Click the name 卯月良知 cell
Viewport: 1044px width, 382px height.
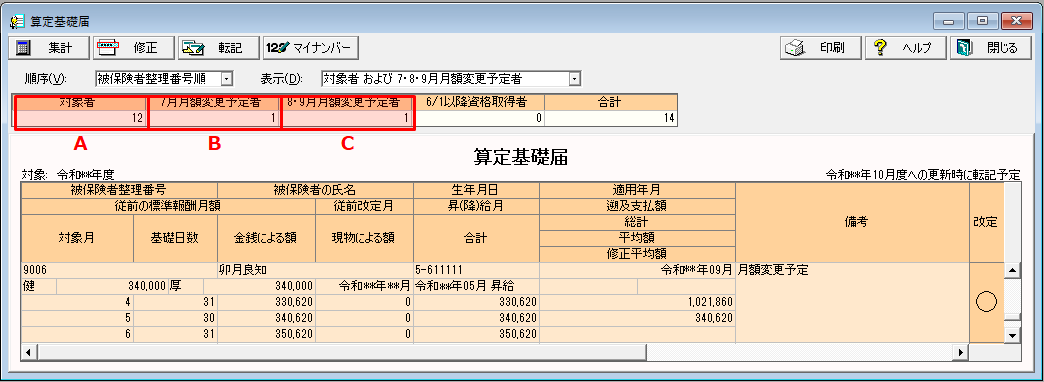pyautogui.click(x=316, y=271)
